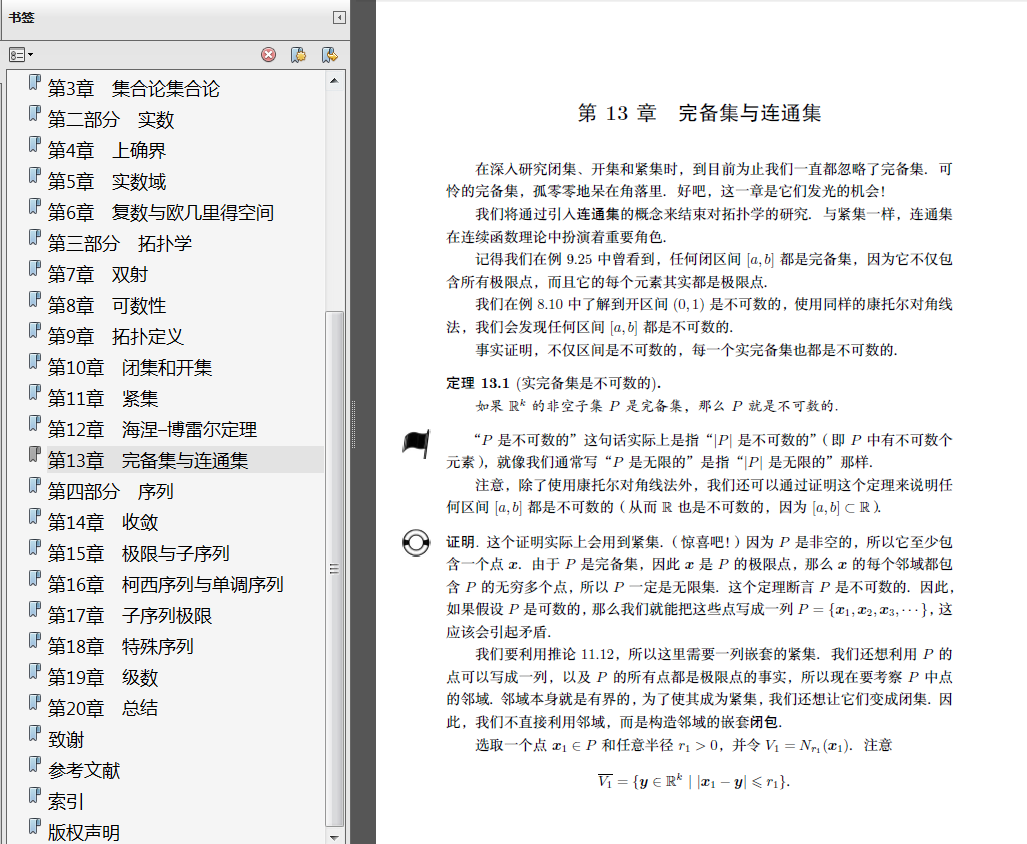The height and width of the screenshot is (844, 1027).
Task: Click the page title 第 13 章 完备集与连通集
Action: coord(700,113)
